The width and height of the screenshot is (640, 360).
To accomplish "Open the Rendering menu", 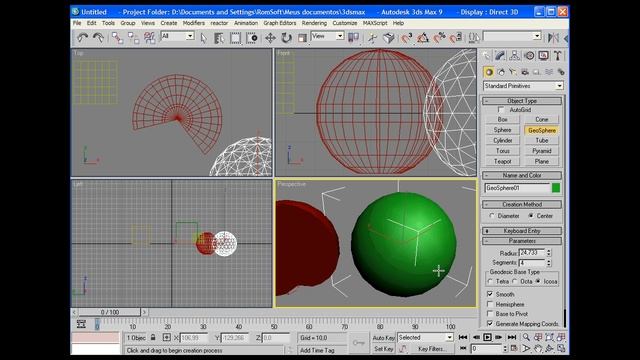I will click(x=314, y=23).
